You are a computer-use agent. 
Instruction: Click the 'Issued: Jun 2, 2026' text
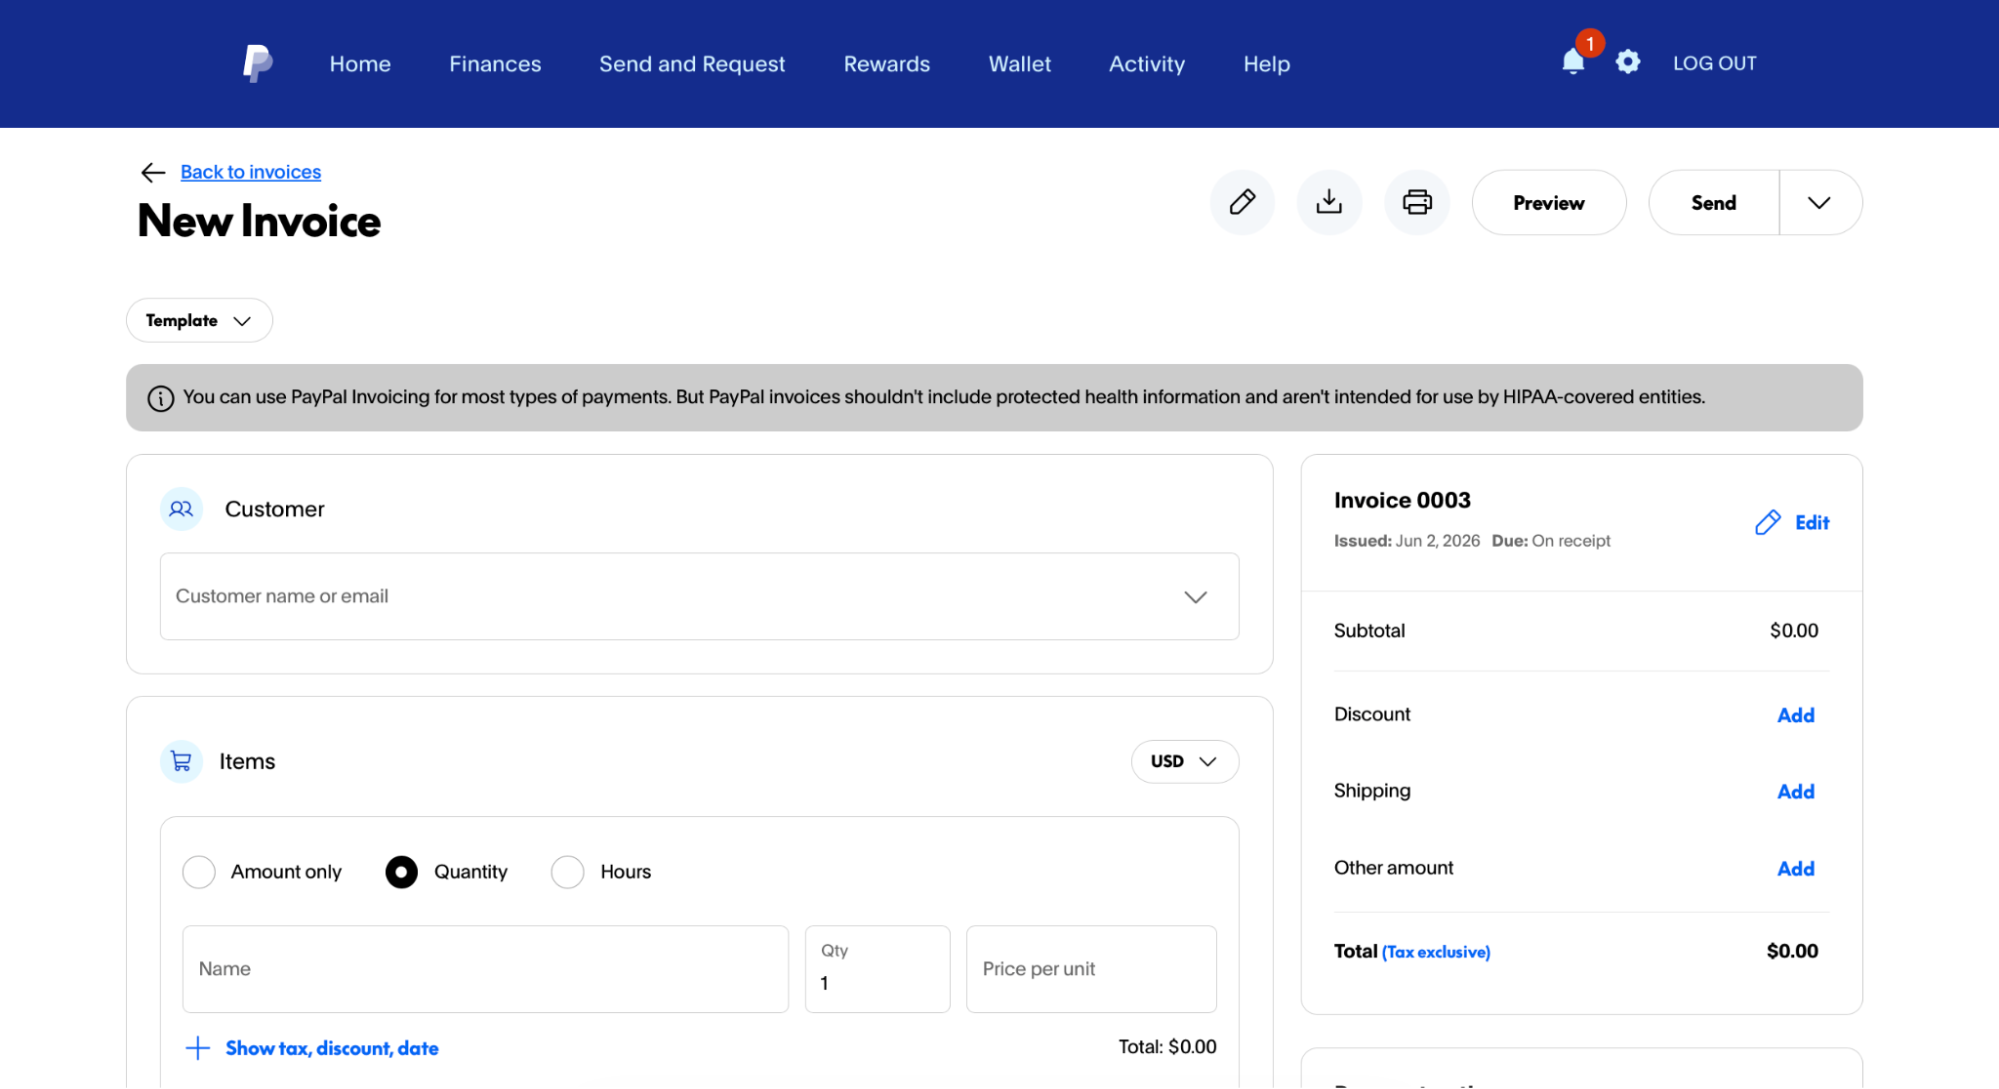(x=1406, y=541)
